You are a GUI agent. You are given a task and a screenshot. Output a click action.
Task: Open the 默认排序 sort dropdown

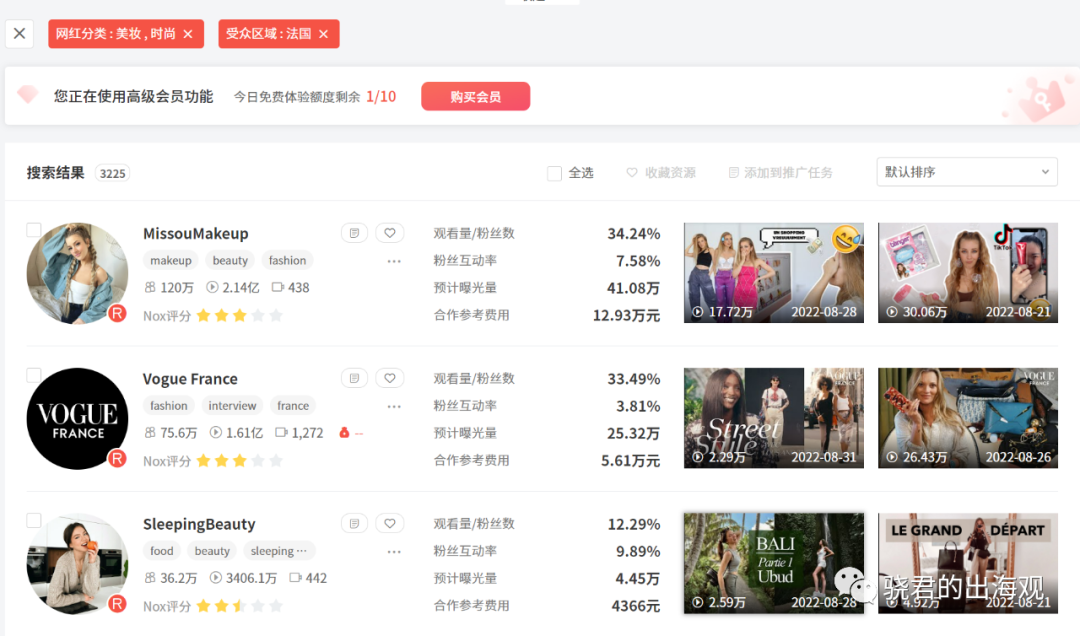click(967, 172)
